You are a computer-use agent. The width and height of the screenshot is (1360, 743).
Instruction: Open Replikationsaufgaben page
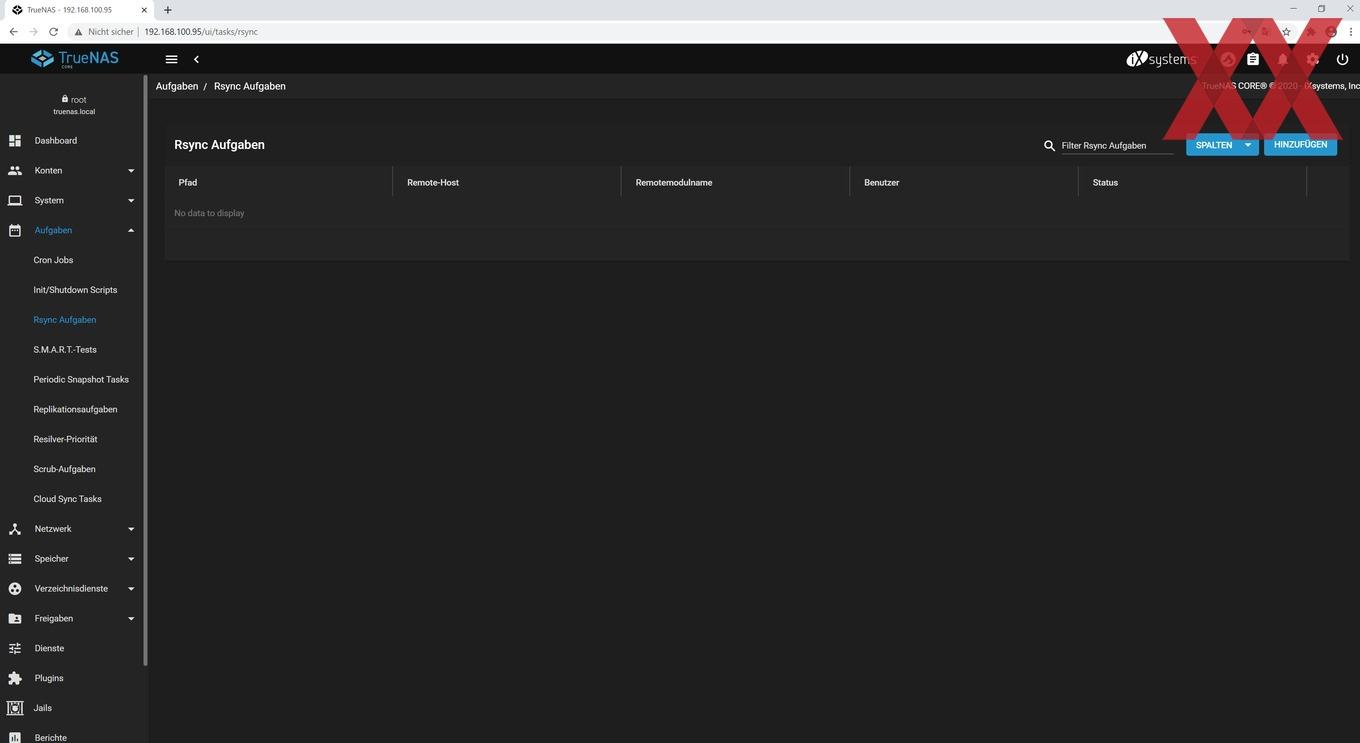75,410
